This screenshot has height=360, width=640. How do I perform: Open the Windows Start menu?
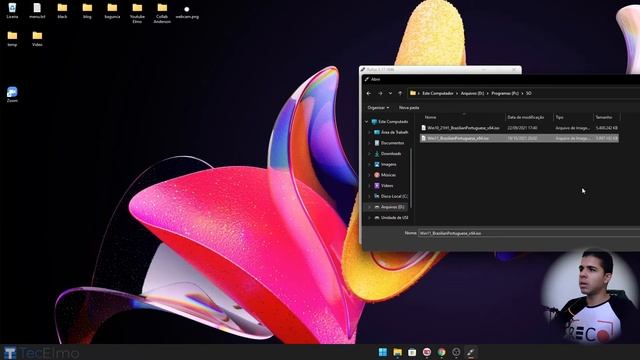[382, 352]
